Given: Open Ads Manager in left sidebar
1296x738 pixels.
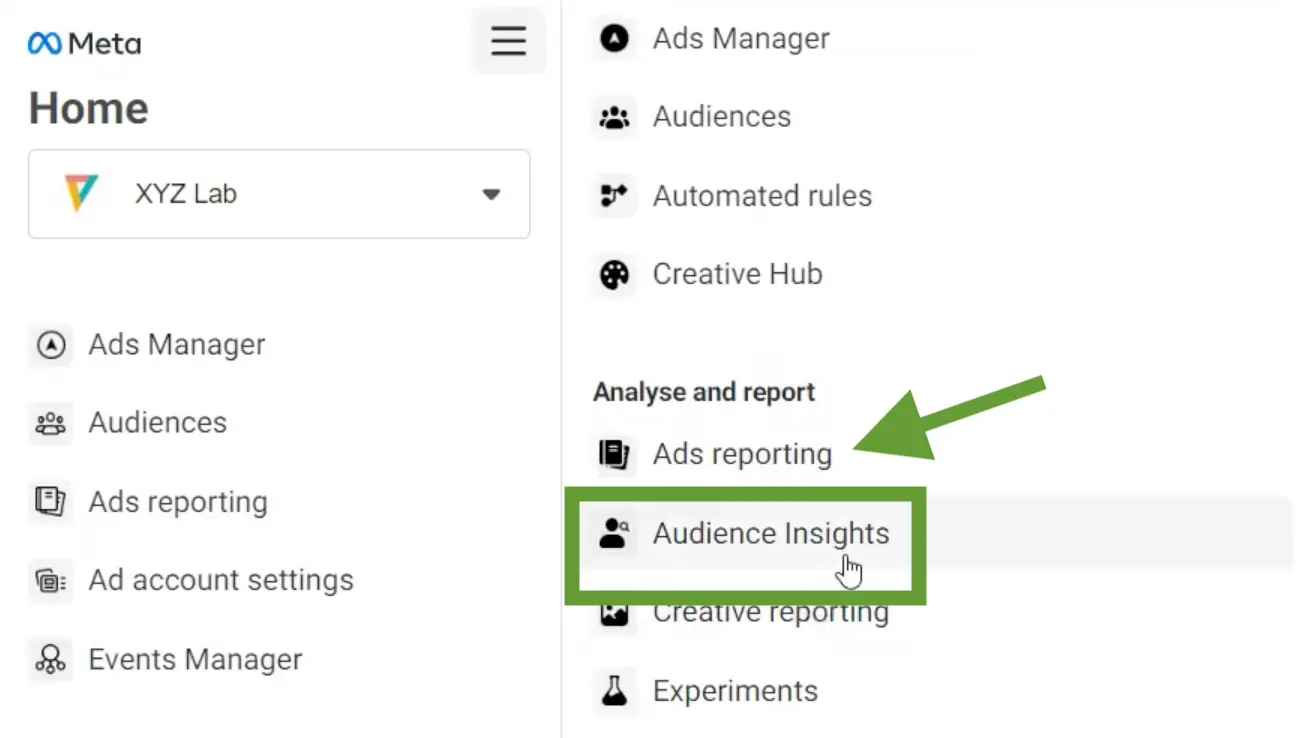Looking at the screenshot, I should click(x=176, y=345).
